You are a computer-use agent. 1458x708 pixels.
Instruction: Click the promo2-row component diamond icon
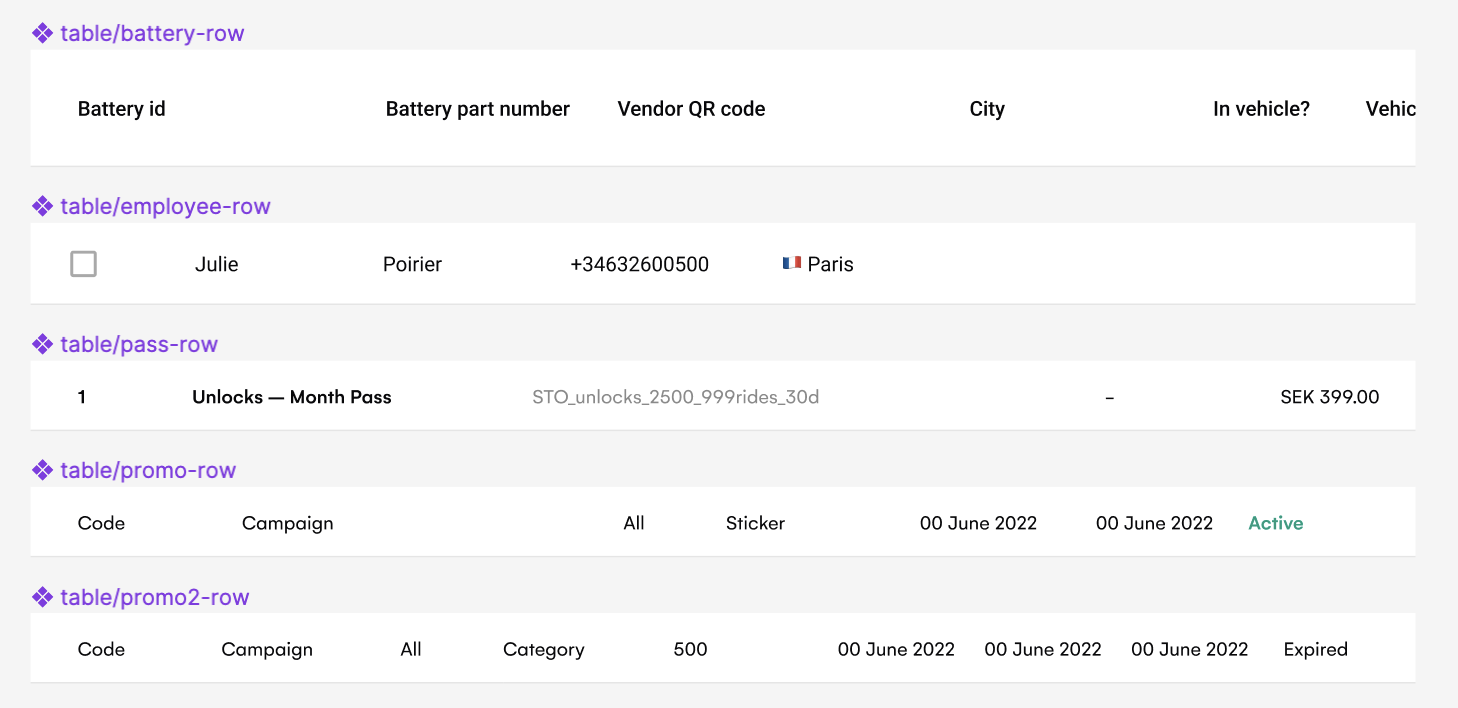42,598
